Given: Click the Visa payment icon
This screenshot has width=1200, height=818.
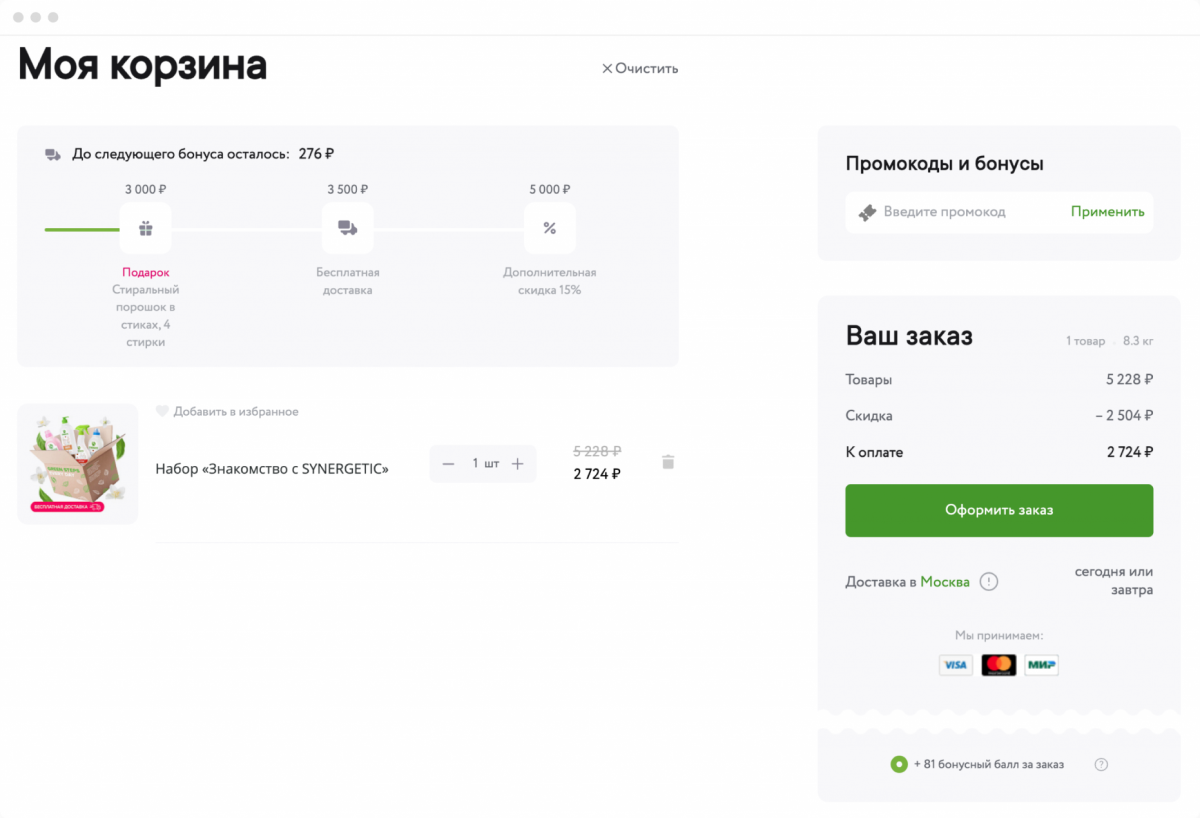Looking at the screenshot, I should pos(956,665).
